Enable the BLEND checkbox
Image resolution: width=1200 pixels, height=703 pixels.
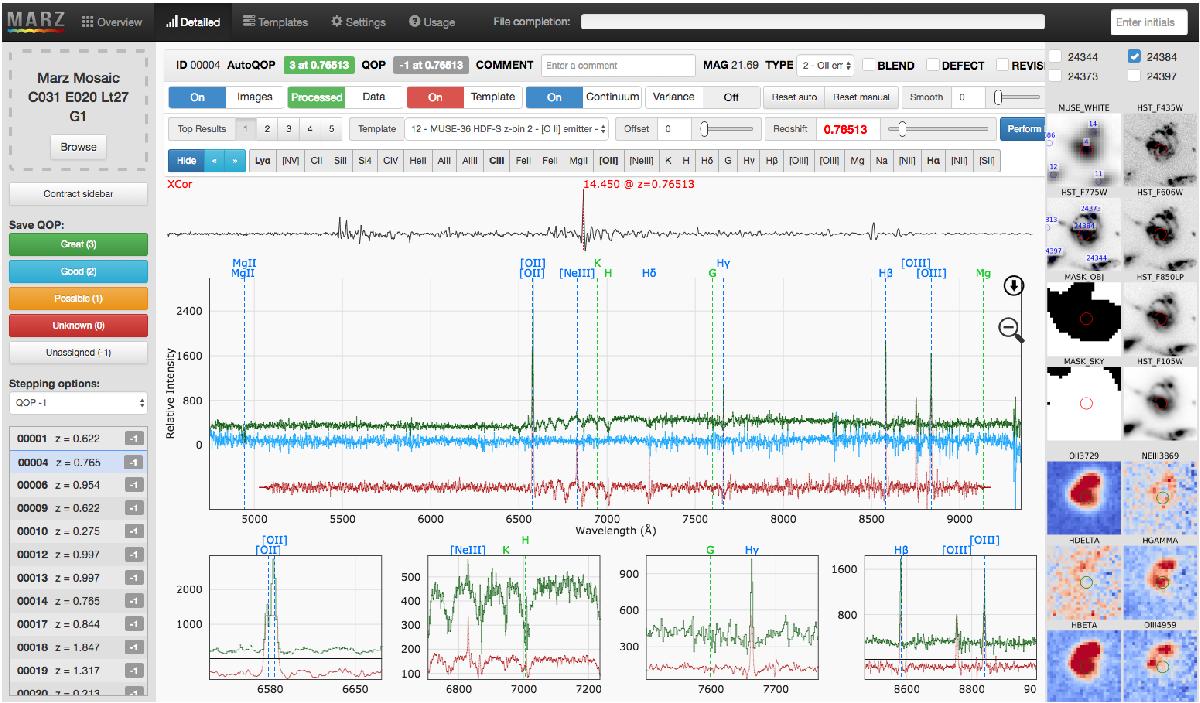(x=870, y=66)
